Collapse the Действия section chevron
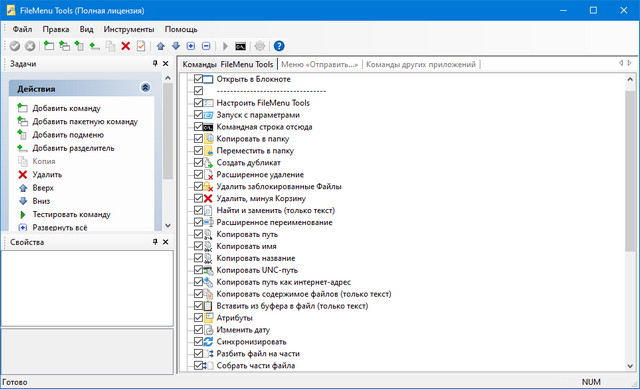Viewport: 640px width, 389px height. [x=145, y=88]
